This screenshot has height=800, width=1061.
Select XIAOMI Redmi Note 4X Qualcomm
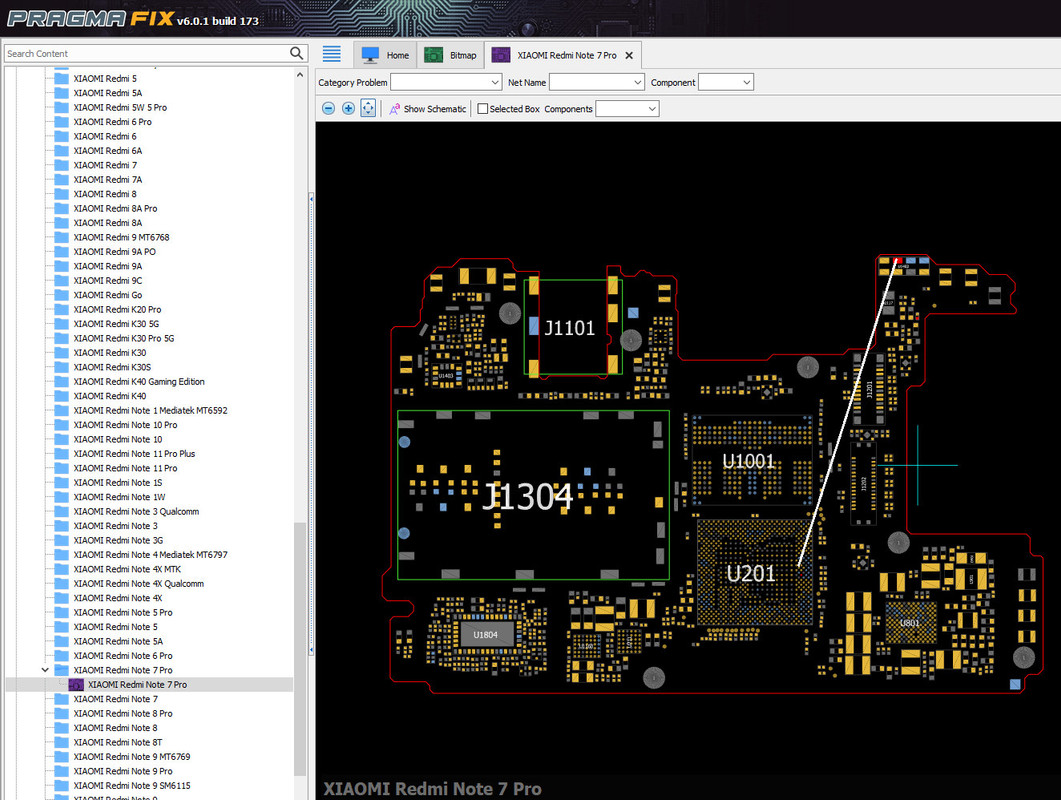pyautogui.click(x=139, y=583)
